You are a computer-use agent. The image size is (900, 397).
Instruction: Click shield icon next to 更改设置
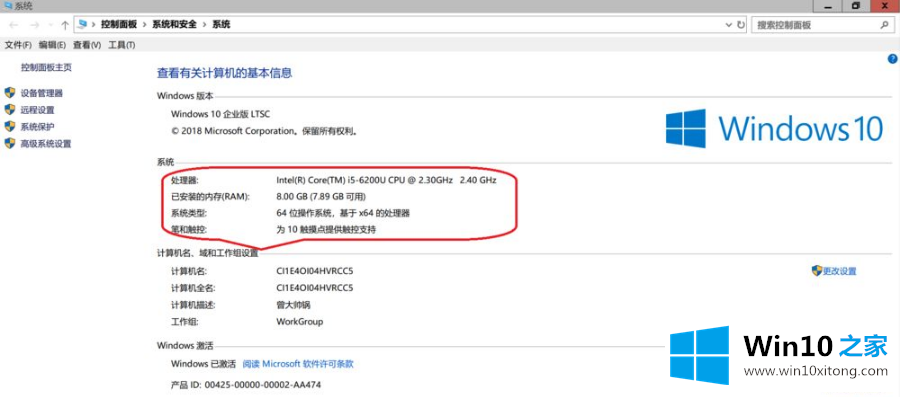click(x=817, y=271)
